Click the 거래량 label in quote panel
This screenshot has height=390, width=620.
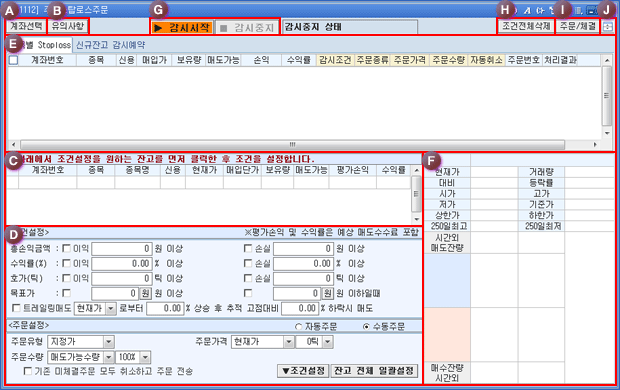[x=541, y=172]
